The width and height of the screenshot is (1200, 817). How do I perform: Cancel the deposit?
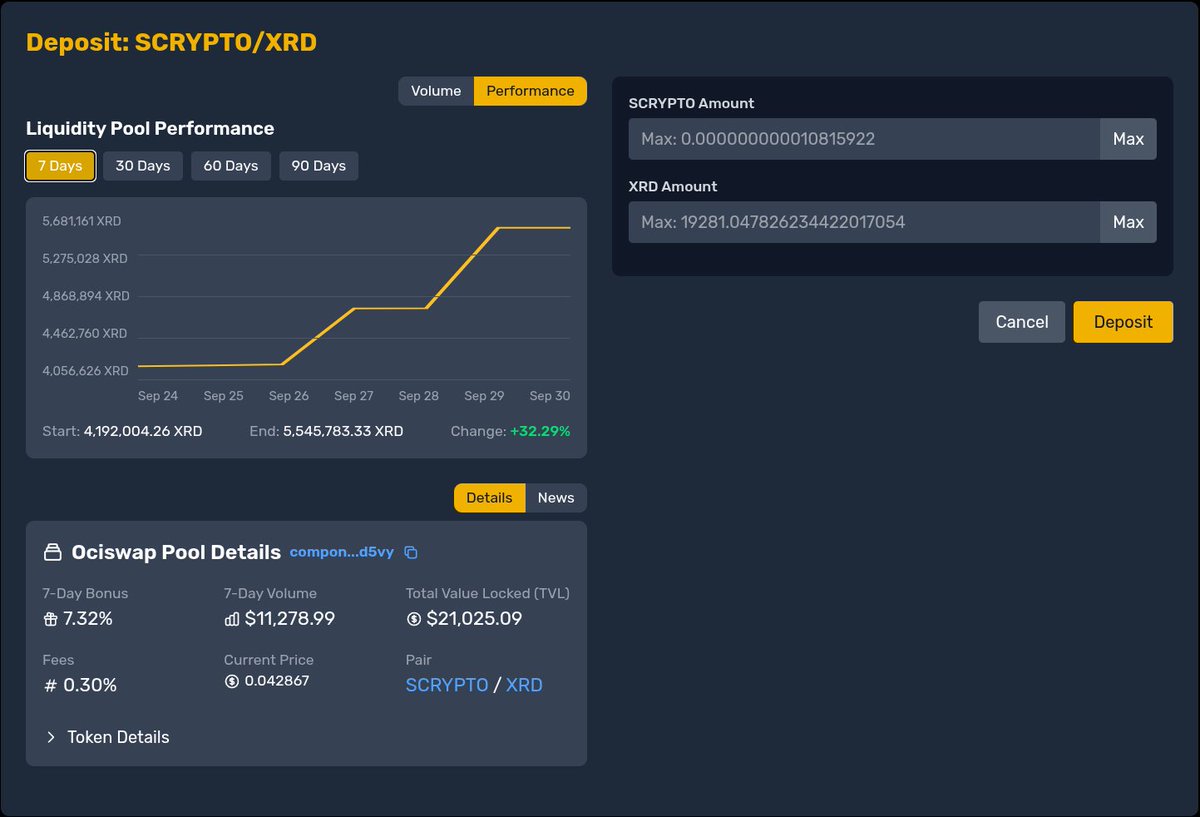click(1022, 322)
